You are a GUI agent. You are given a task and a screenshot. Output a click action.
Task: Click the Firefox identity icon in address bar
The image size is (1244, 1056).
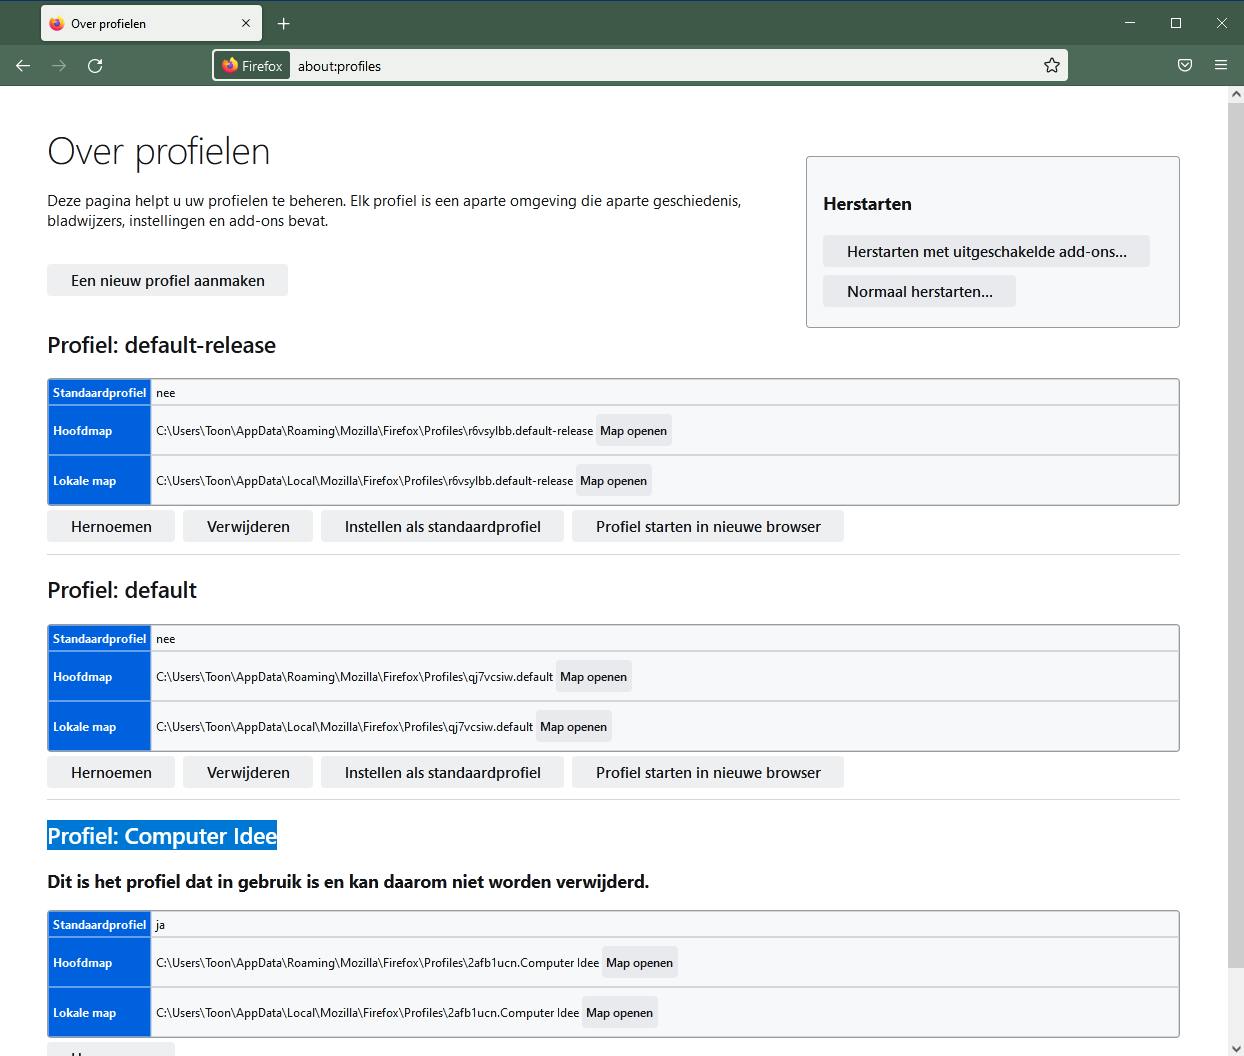coord(252,66)
